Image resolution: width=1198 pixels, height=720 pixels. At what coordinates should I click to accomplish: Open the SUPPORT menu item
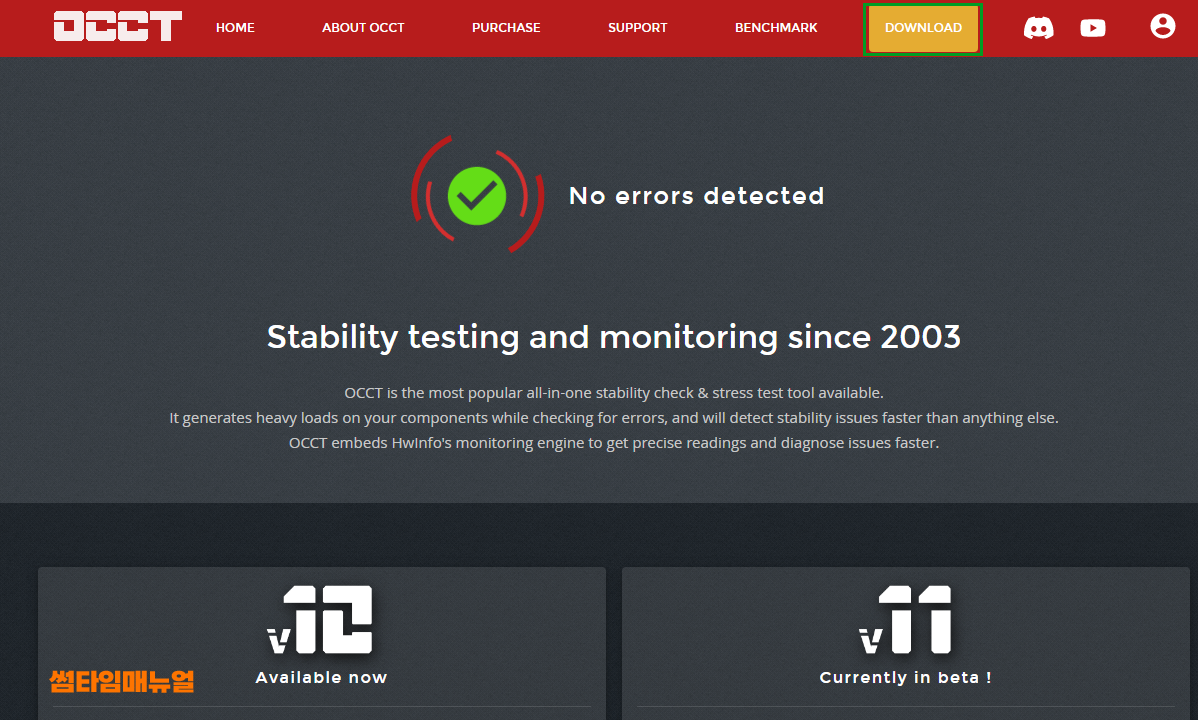[637, 28]
